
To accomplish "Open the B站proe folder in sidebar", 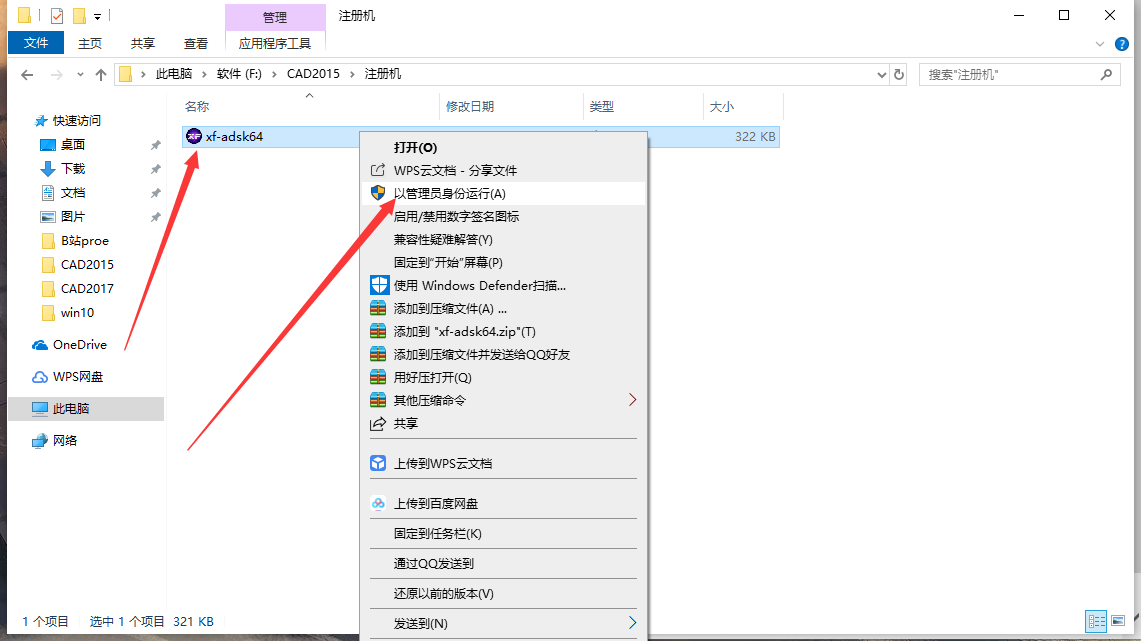I will point(84,241).
